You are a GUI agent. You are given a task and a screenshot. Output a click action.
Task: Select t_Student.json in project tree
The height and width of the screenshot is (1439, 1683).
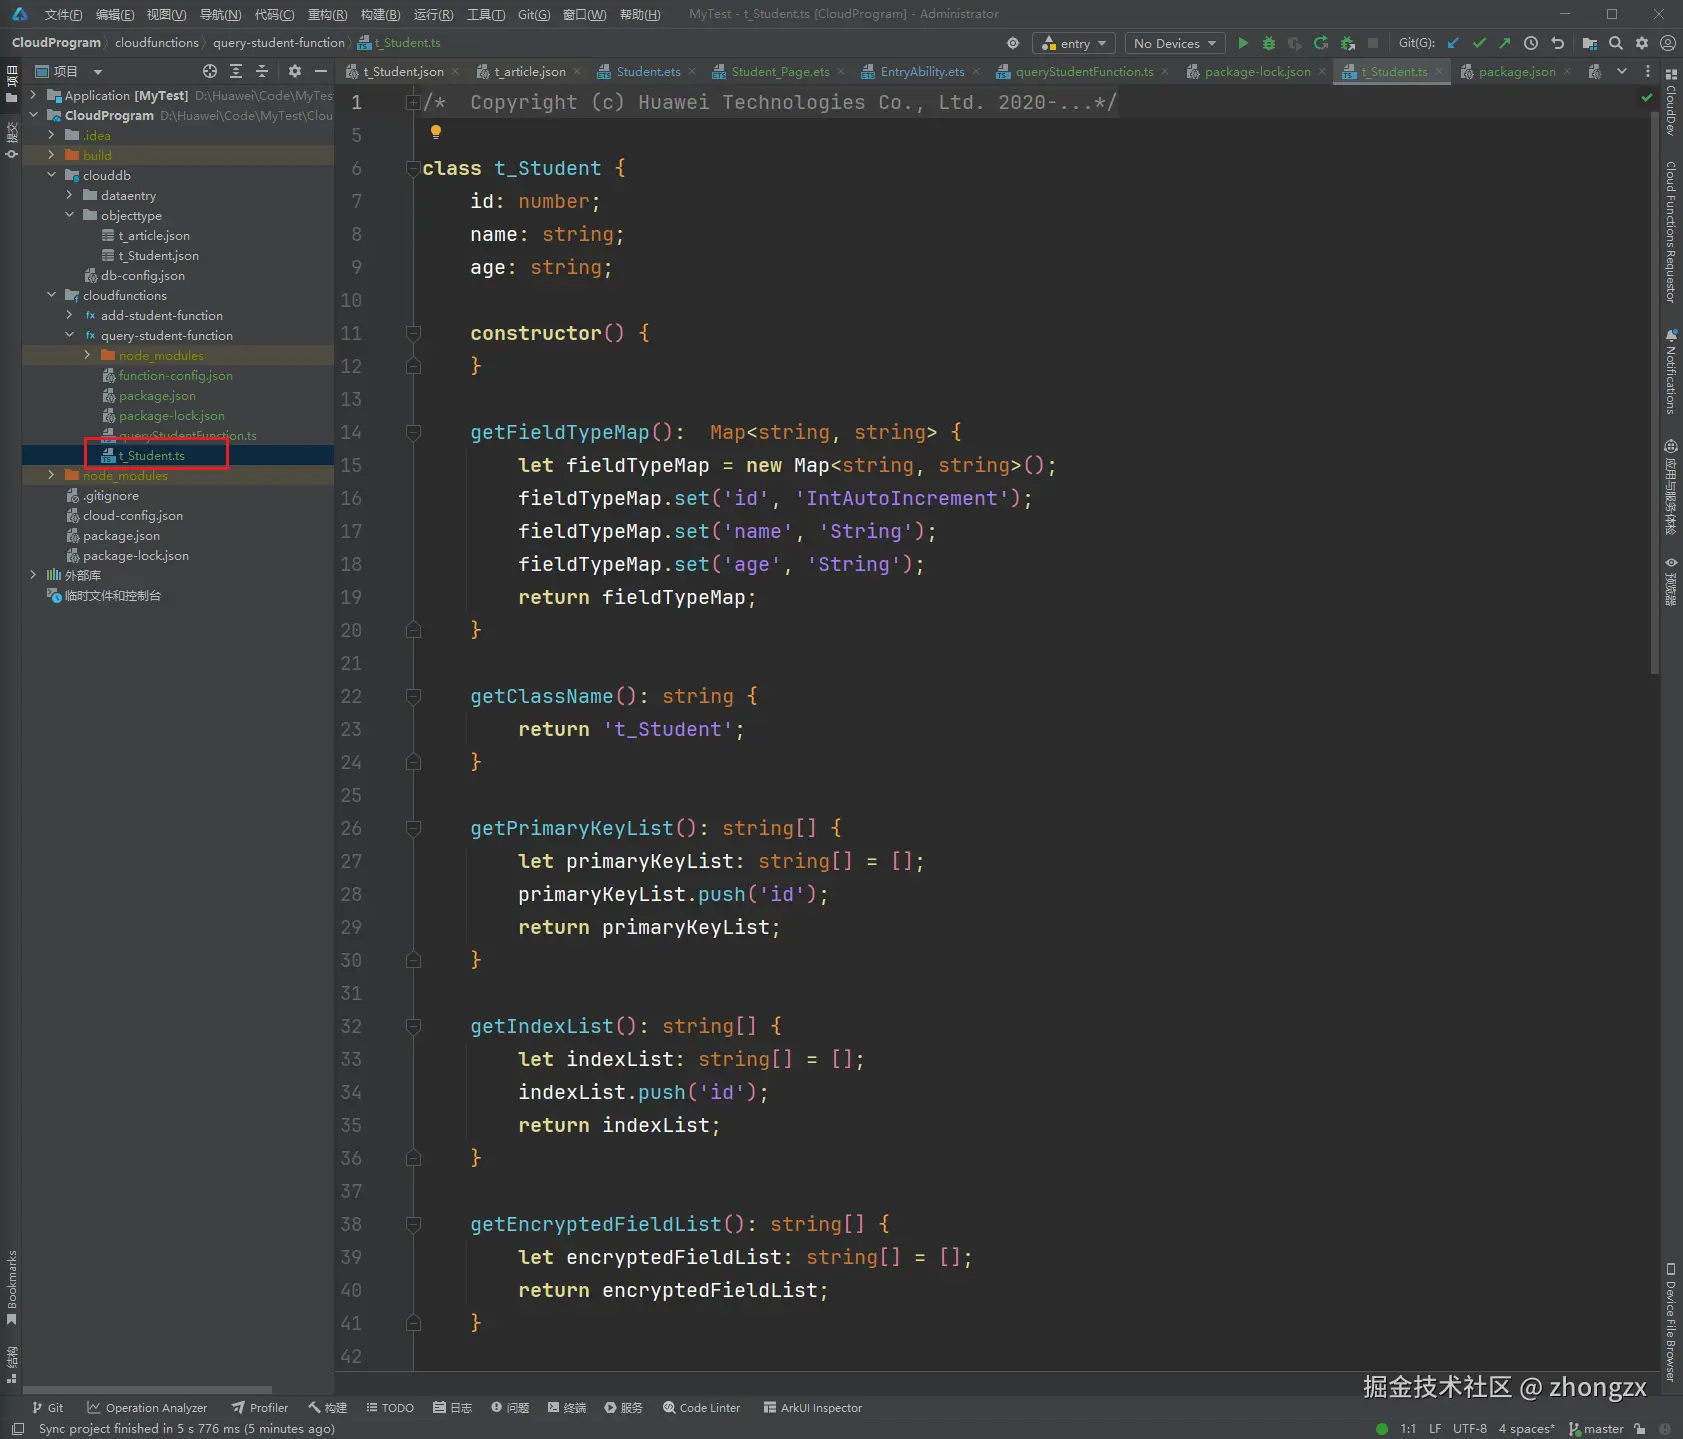(158, 256)
